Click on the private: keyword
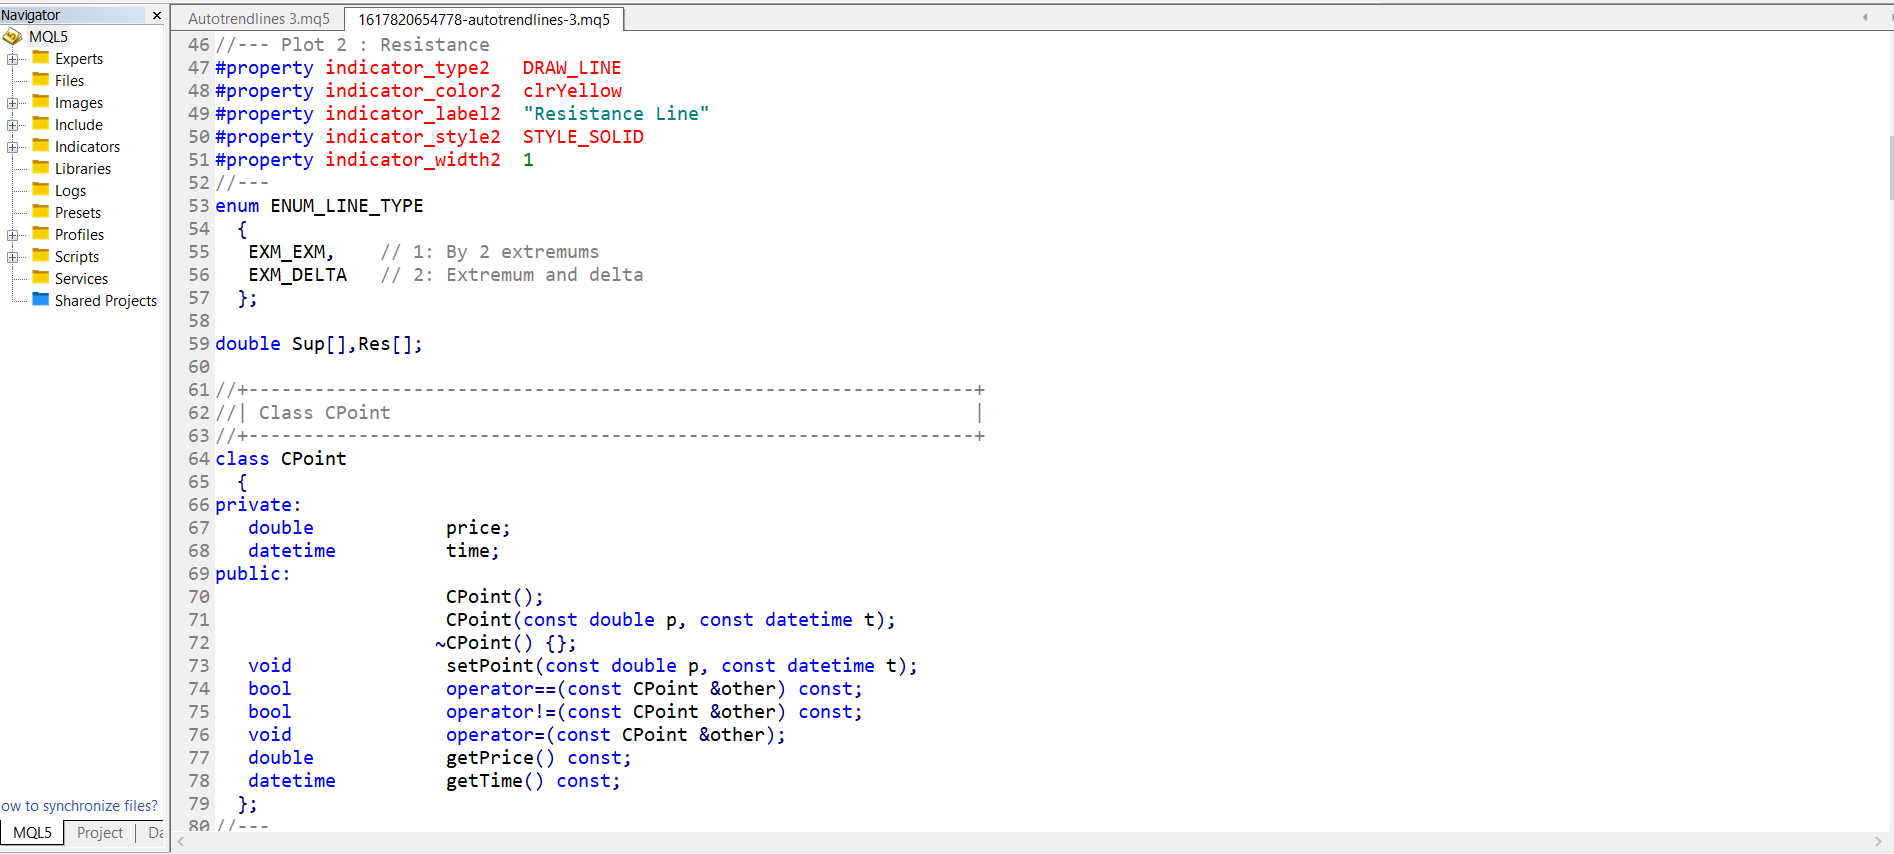This screenshot has width=1894, height=854. click(x=258, y=505)
